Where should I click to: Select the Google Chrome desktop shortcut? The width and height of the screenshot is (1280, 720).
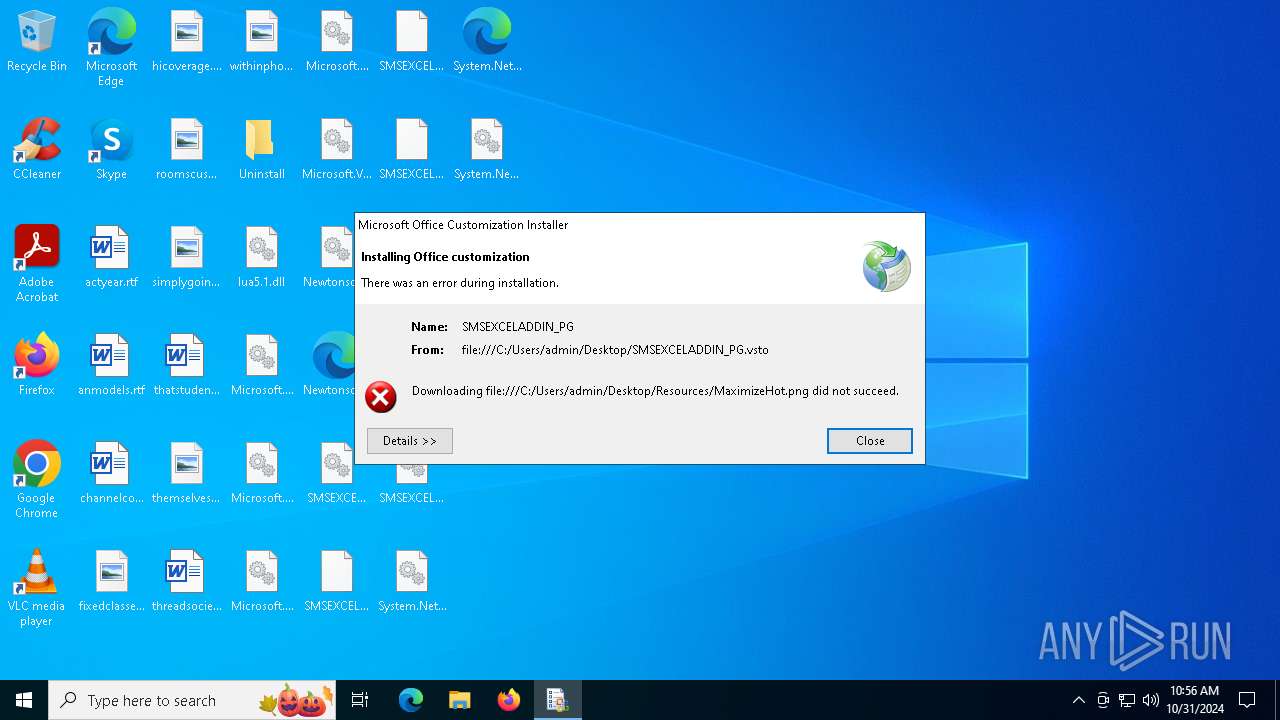point(37,480)
